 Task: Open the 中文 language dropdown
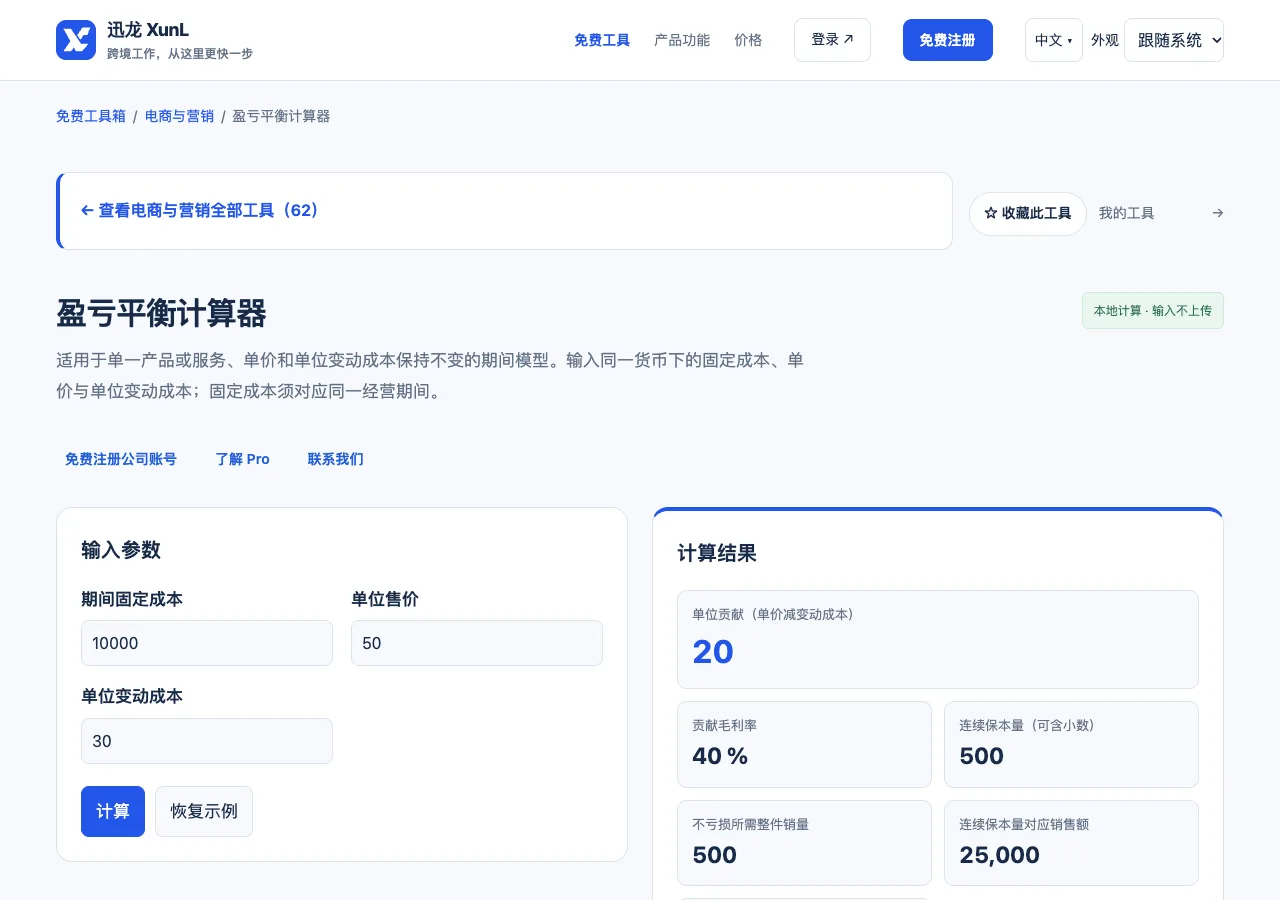tap(1053, 40)
